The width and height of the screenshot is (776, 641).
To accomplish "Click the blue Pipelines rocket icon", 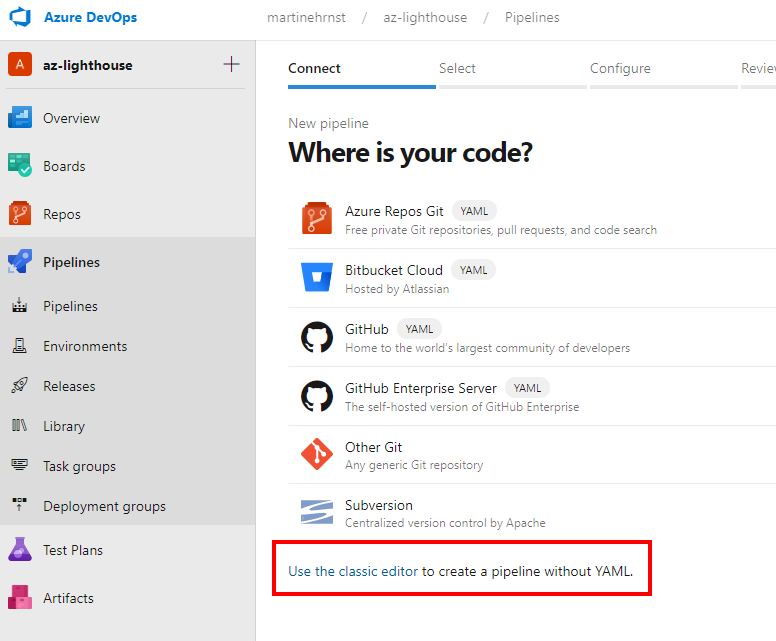I will click(x=20, y=261).
